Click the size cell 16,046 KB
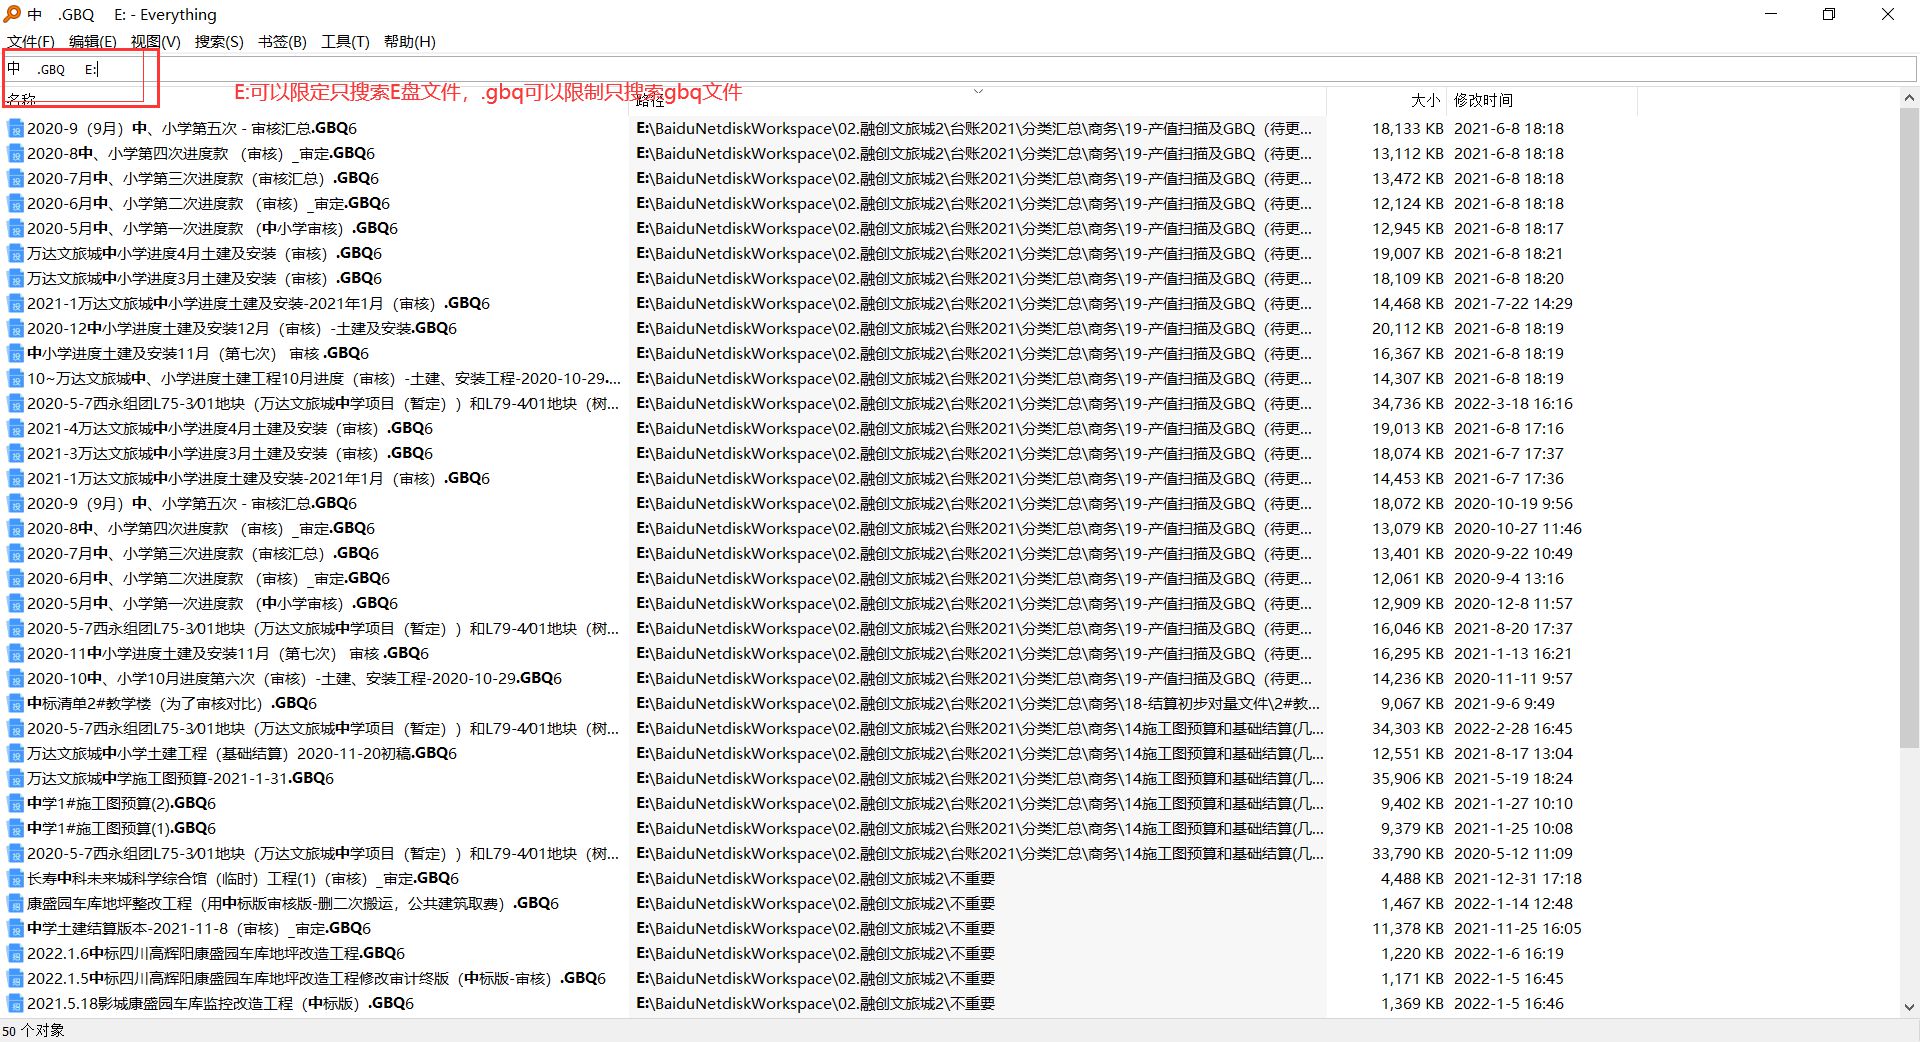 click(1407, 629)
